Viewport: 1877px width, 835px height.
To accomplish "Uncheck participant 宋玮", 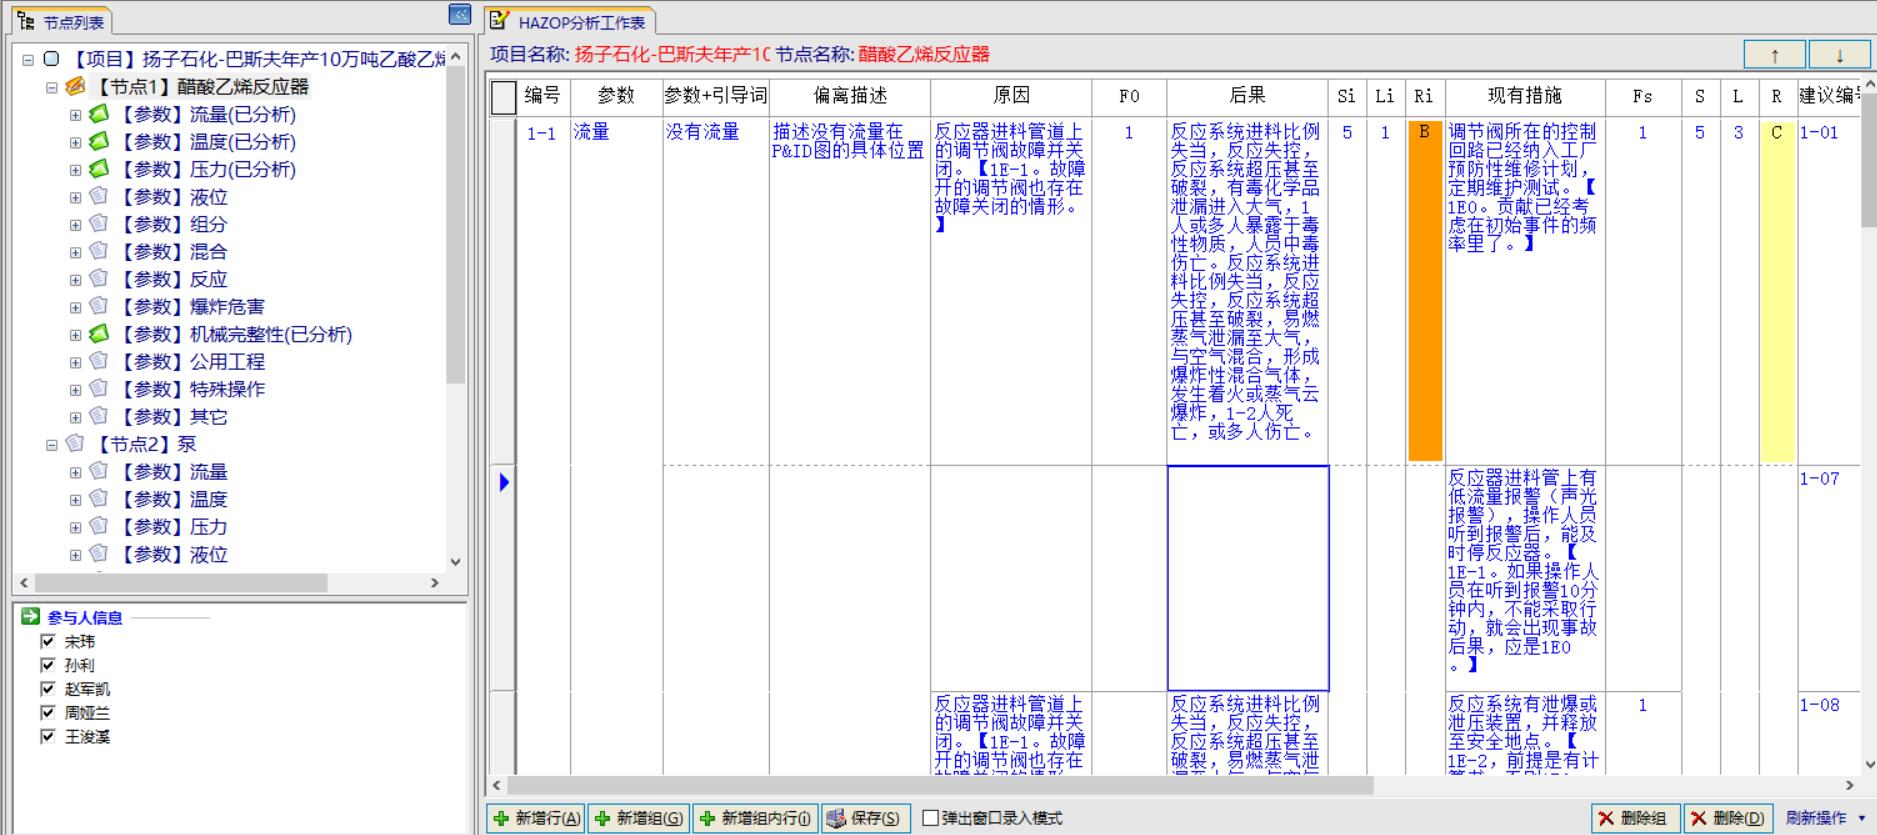I will [x=47, y=641].
